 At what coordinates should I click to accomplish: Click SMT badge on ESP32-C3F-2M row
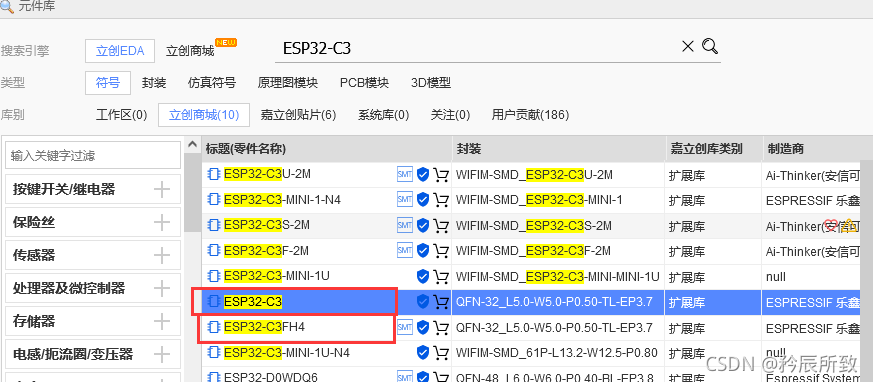(405, 251)
